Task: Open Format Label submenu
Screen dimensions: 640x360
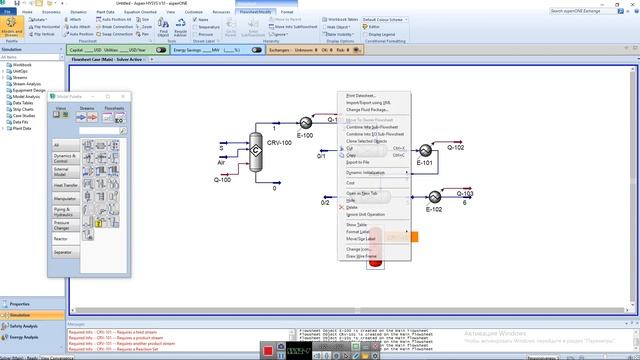Action: click(x=374, y=232)
